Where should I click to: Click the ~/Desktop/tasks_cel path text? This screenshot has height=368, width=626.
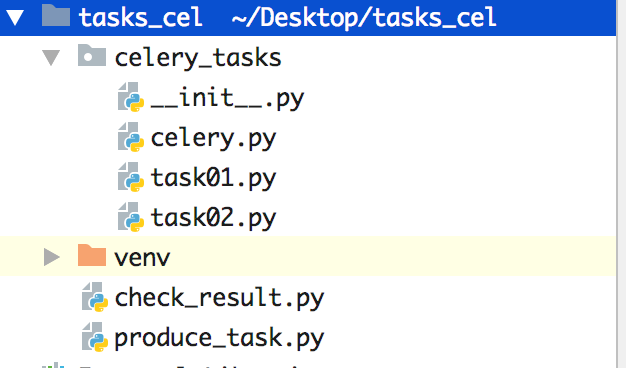[x=364, y=18]
